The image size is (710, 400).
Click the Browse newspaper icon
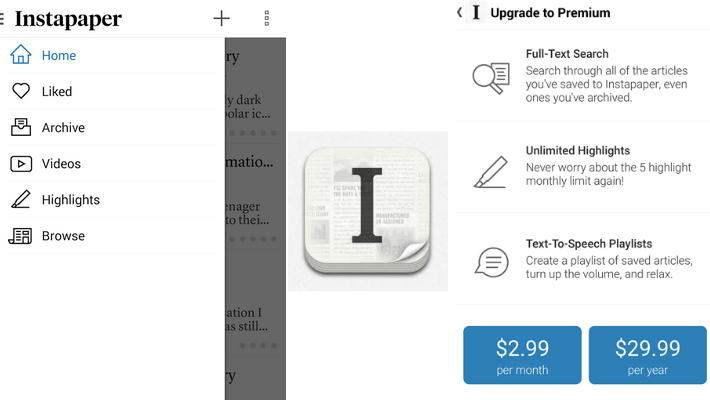(x=21, y=236)
